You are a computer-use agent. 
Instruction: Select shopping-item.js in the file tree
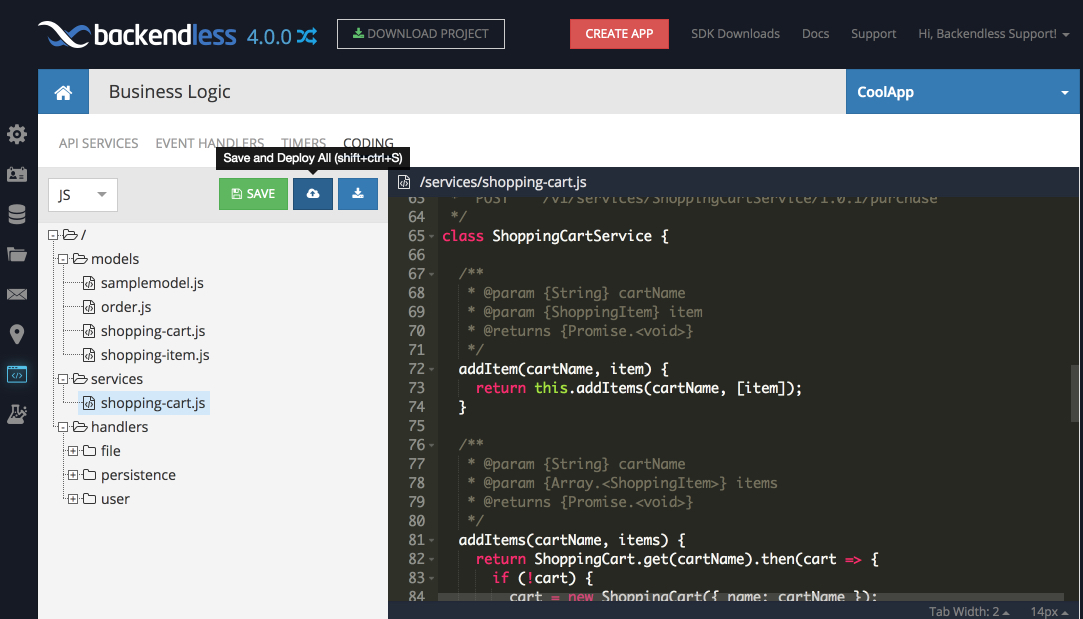point(155,355)
